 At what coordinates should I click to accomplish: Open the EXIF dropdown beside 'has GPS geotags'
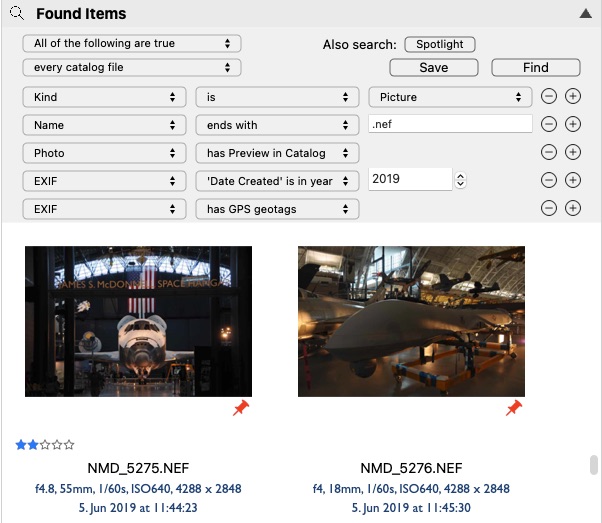pyautogui.click(x=104, y=209)
